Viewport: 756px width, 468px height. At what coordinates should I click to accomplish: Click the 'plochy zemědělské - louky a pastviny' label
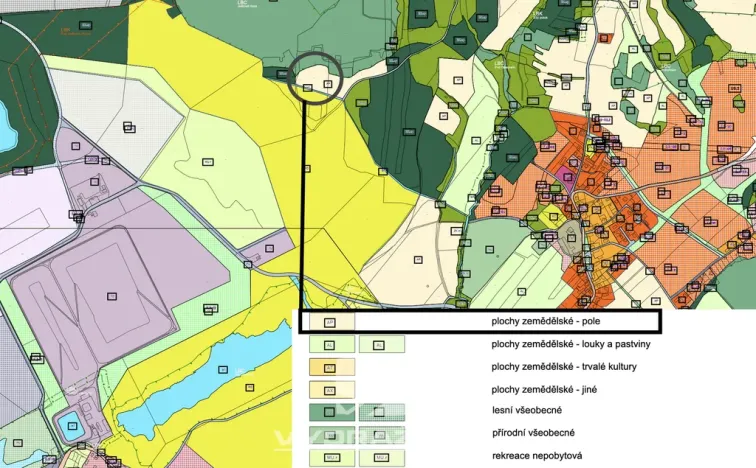coord(571,344)
